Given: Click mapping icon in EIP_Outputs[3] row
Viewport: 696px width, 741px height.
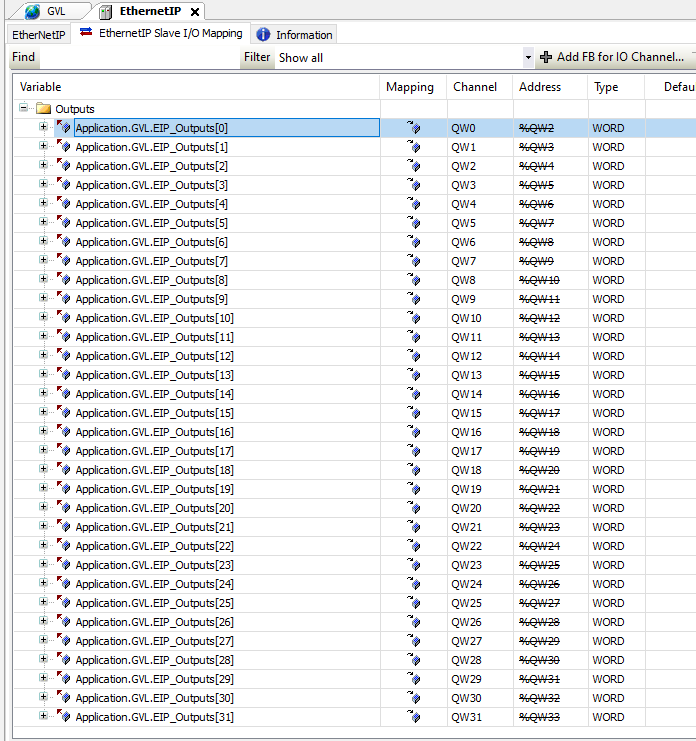Looking at the screenshot, I should coord(414,185).
